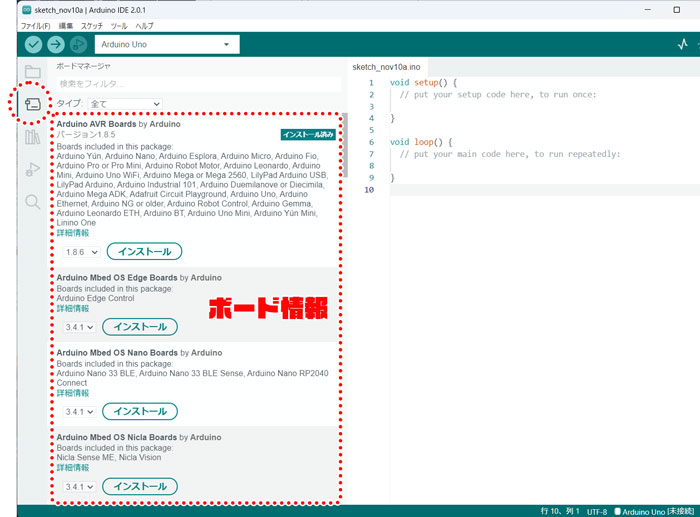Click the connection indicator beside Arduino Uno status
This screenshot has width=700, height=517.
pos(617,511)
